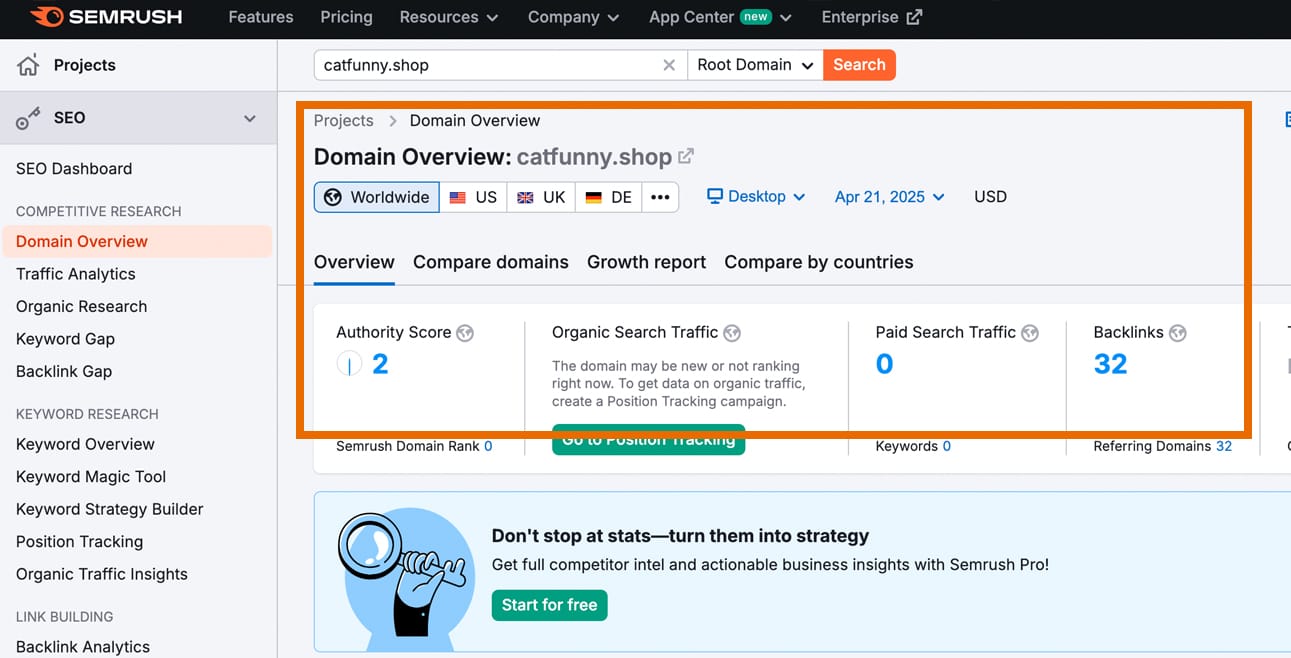Open the Authority Score value 2
1291x658 pixels.
click(380, 365)
